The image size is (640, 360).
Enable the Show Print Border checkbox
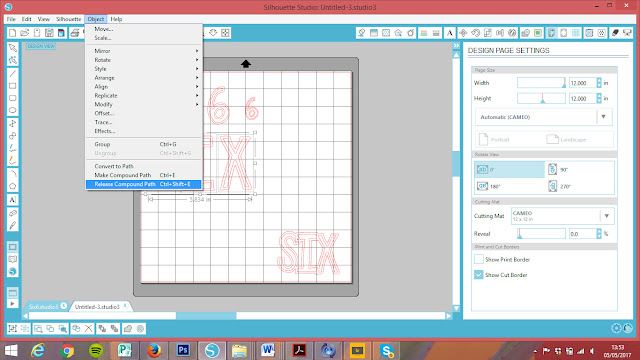[479, 259]
